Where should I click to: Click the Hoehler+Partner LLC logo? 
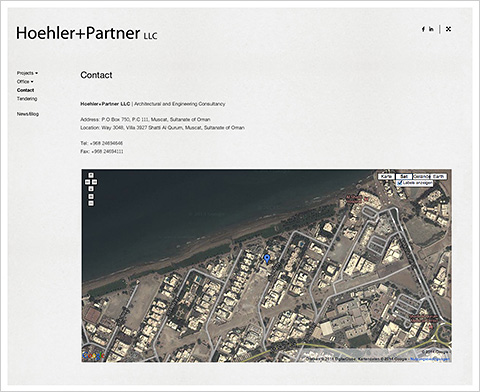coord(87,33)
